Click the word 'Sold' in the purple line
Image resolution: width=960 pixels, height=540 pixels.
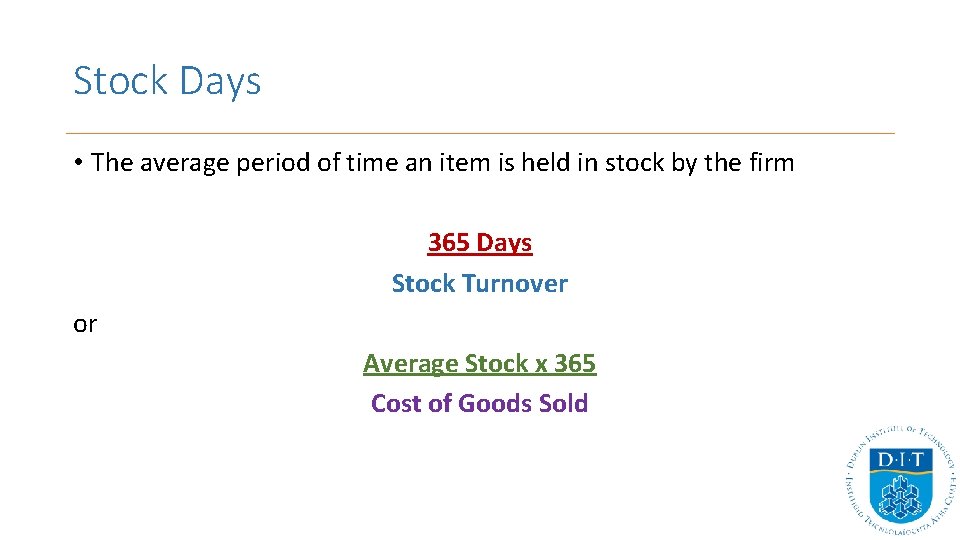[x=563, y=403]
